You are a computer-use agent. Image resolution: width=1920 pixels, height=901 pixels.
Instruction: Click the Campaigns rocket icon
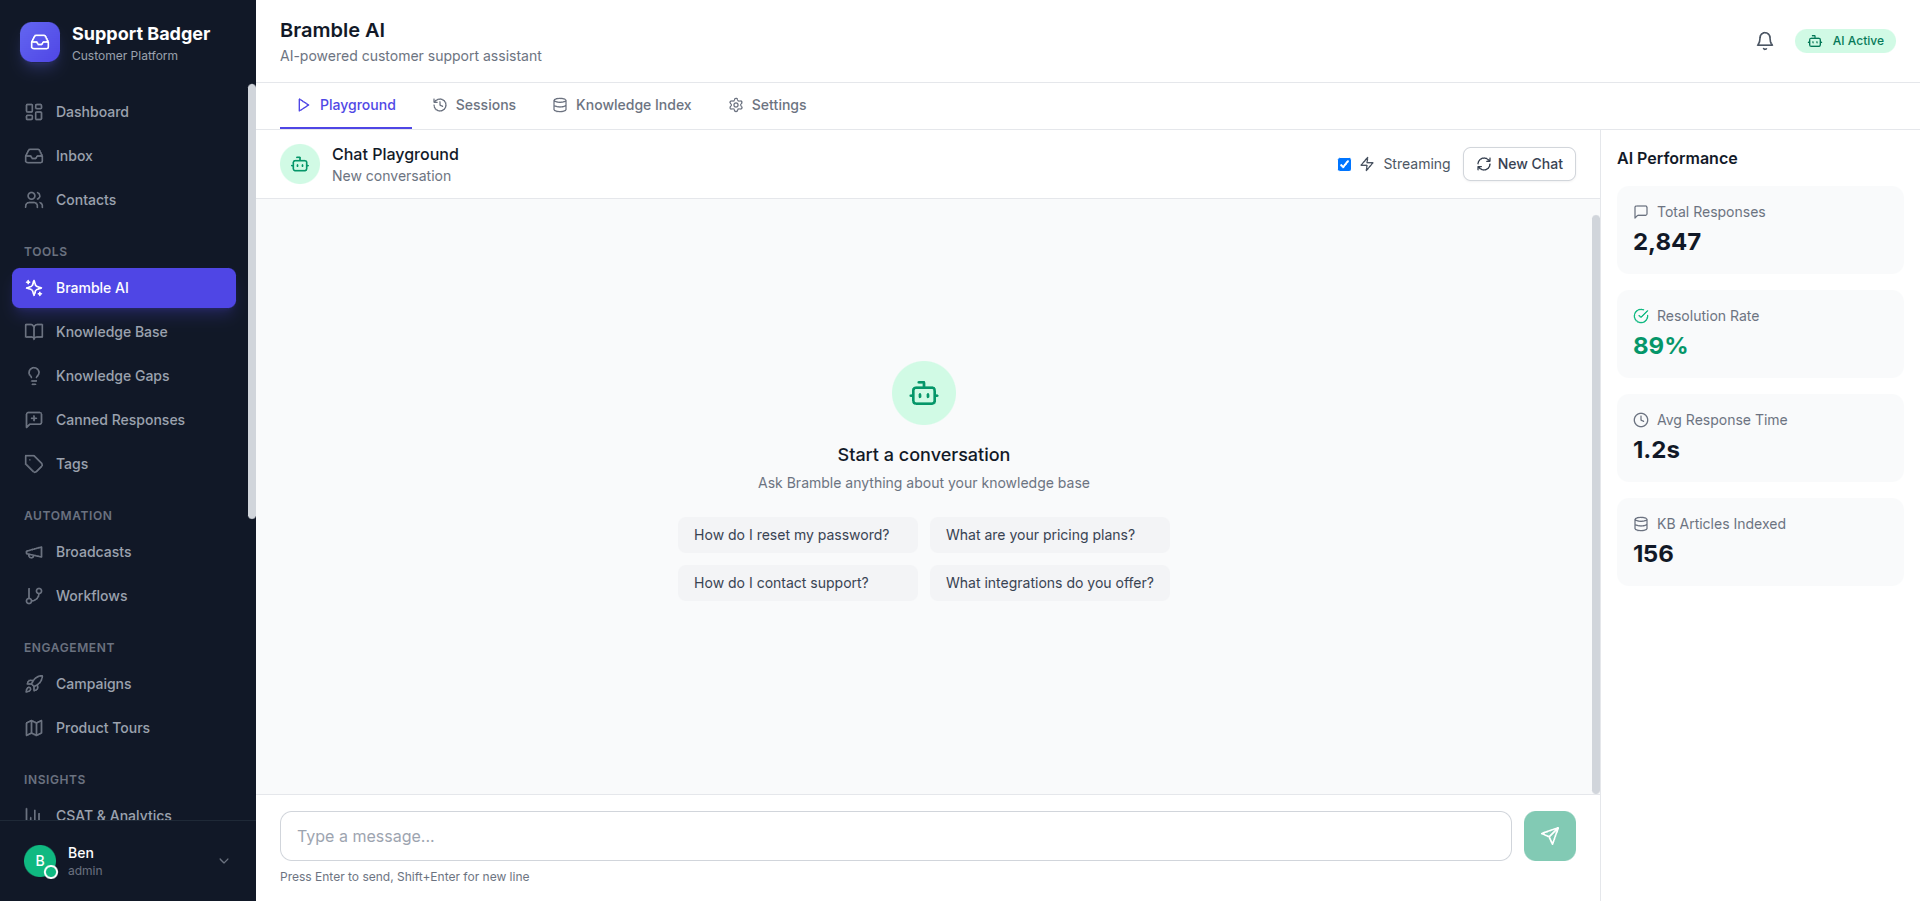pos(34,684)
